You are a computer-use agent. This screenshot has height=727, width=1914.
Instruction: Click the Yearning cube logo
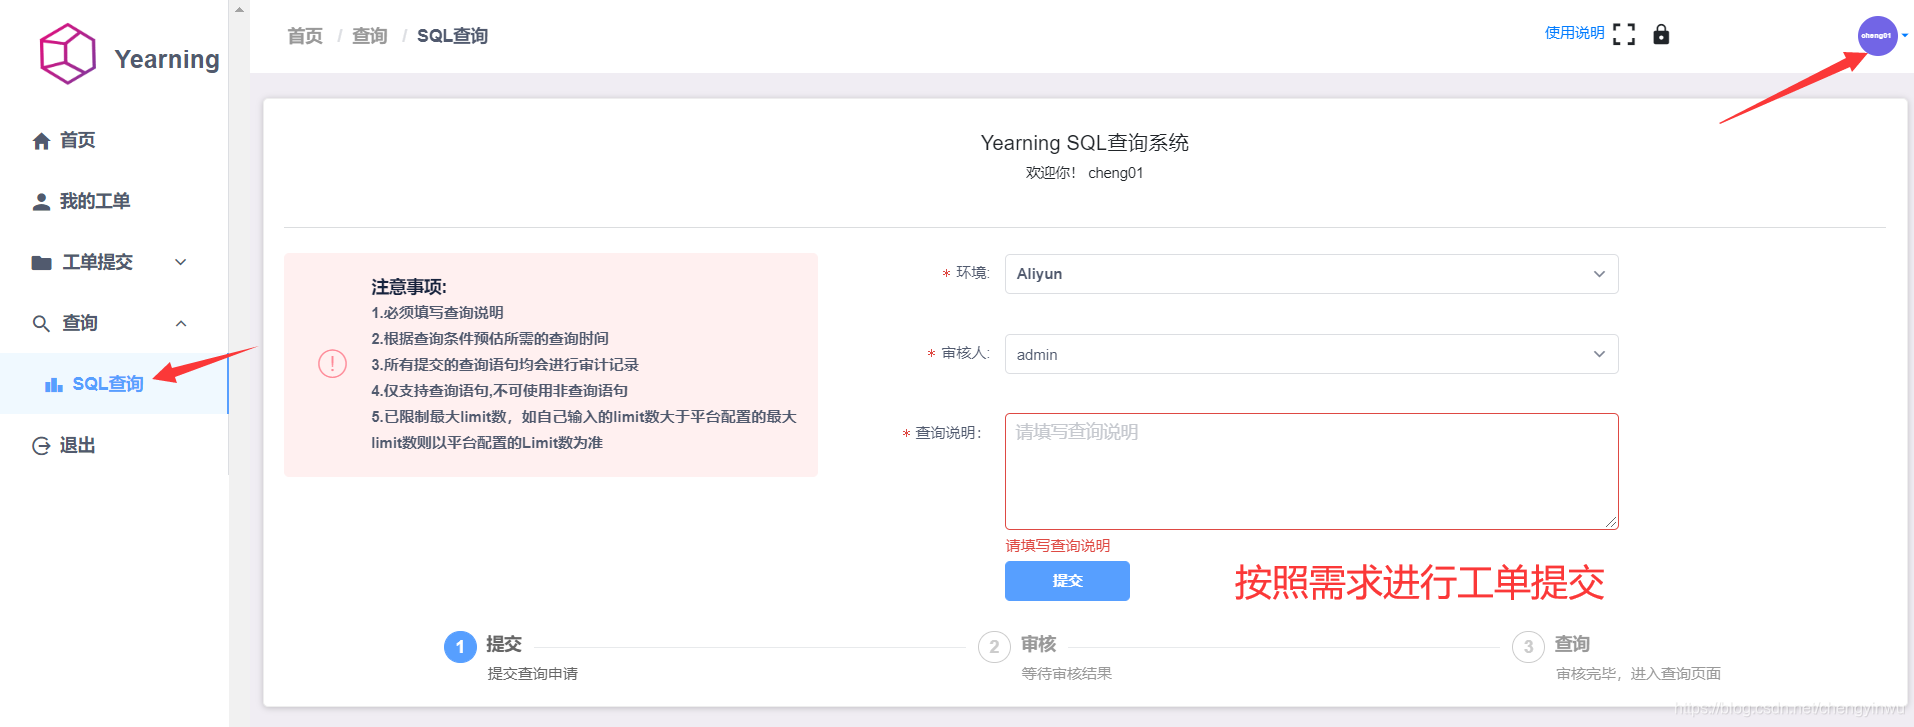click(67, 54)
